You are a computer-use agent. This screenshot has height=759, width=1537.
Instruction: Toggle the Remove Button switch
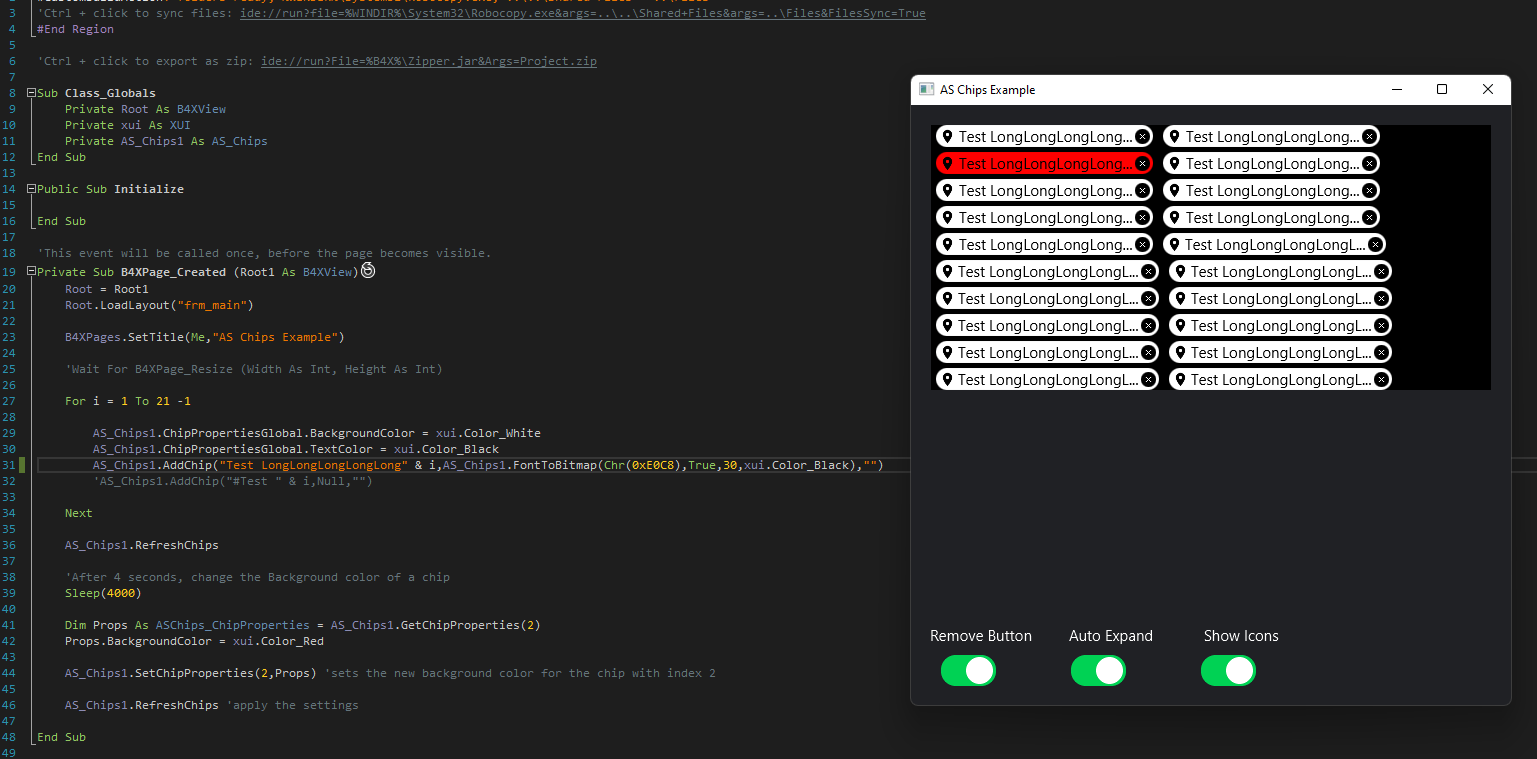click(x=968, y=670)
